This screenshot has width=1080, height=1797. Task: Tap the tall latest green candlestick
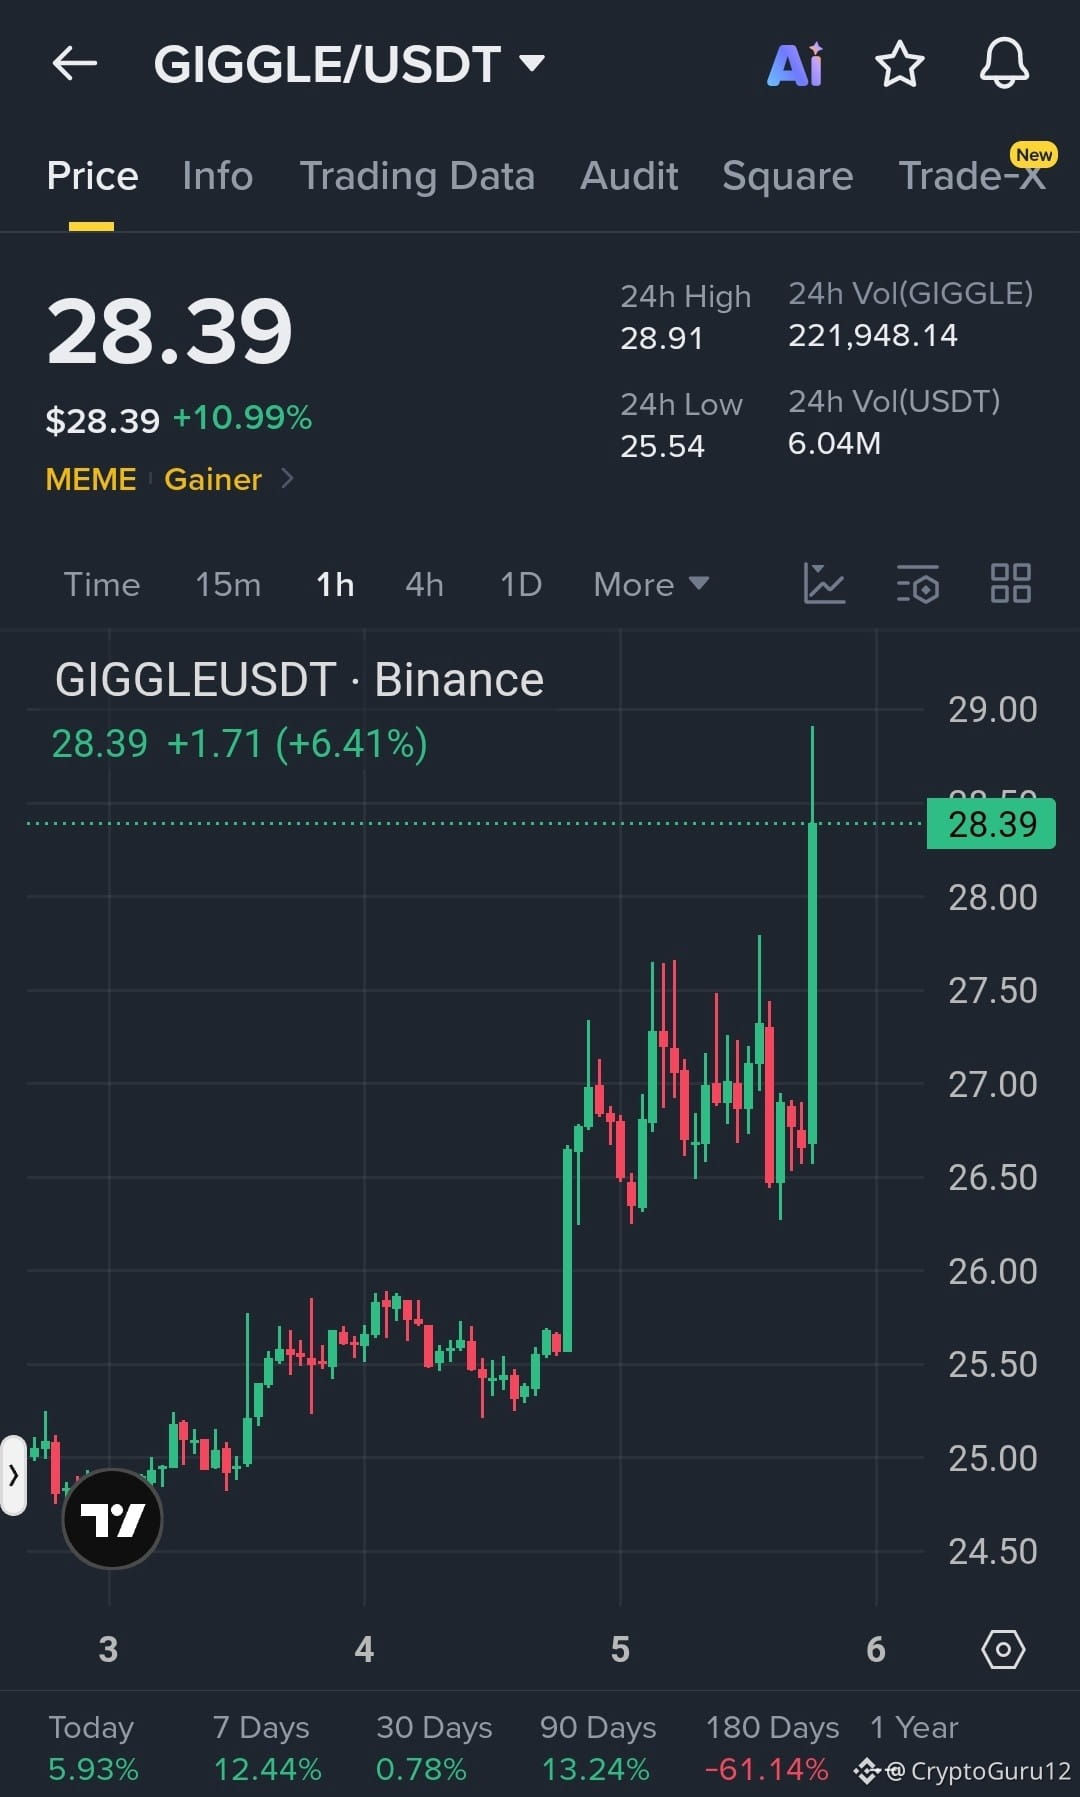(x=812, y=945)
